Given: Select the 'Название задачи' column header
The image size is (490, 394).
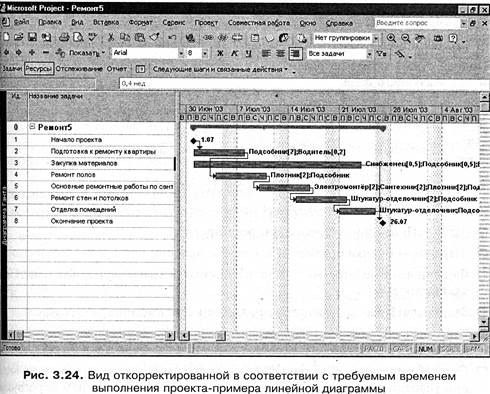Looking at the screenshot, I should click(101, 106).
